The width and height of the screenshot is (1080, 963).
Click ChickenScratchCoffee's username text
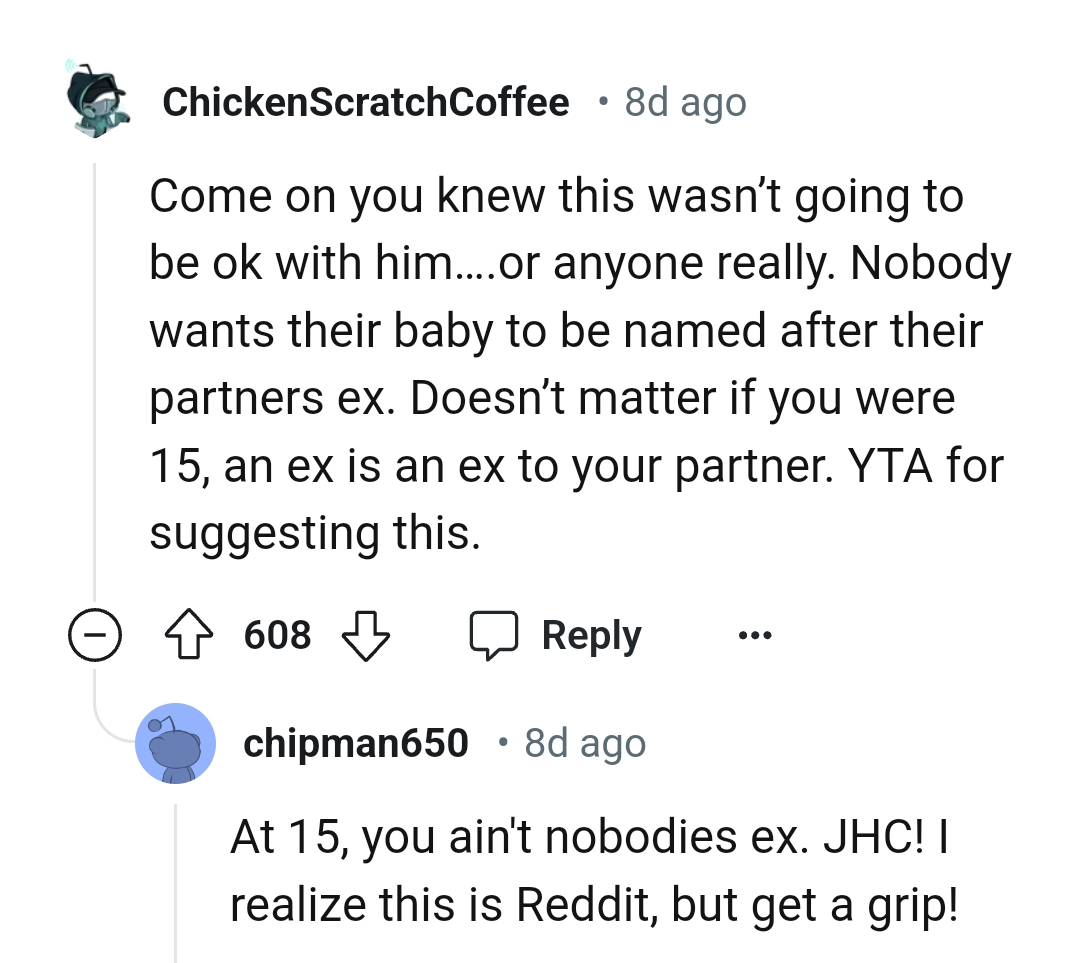(365, 100)
